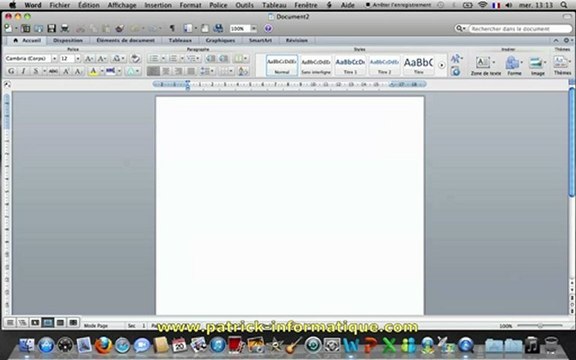This screenshot has height=360, width=576.
Task: Click the Save floppy disk icon
Action: (51, 28)
